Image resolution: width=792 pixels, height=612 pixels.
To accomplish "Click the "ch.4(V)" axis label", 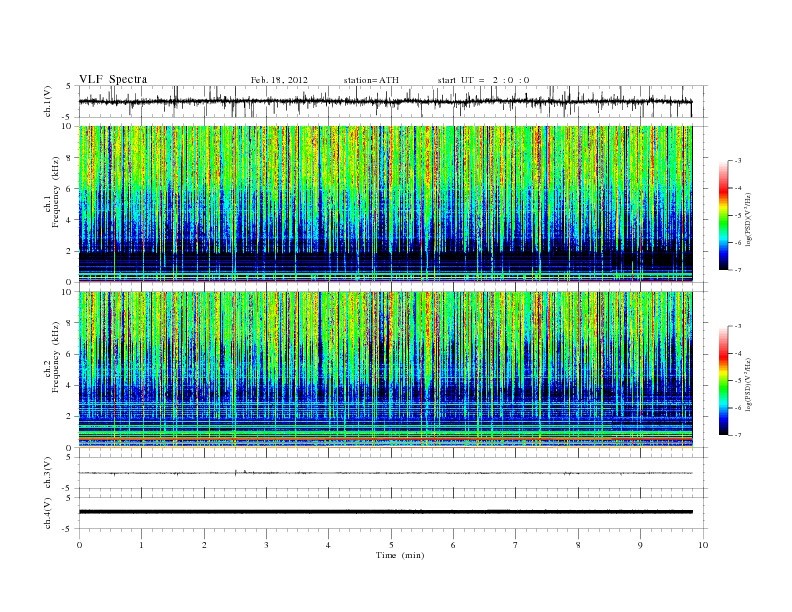I will coord(47,514).
